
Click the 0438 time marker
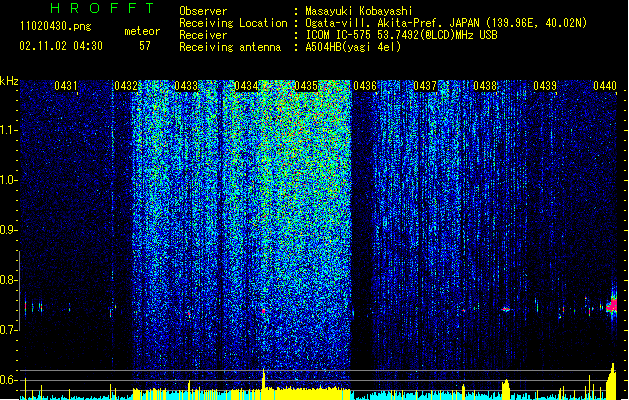(x=485, y=86)
